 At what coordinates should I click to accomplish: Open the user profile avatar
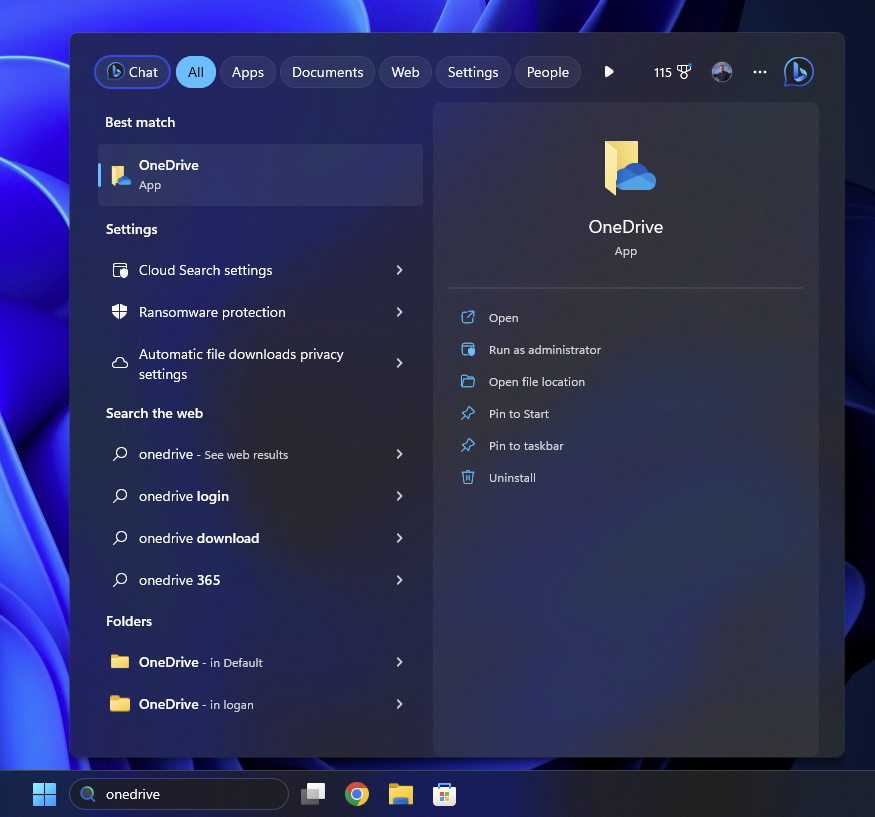(x=722, y=72)
